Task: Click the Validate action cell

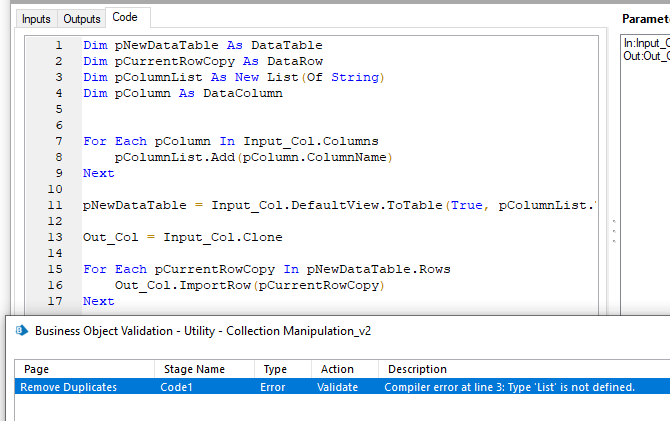Action: 338,387
